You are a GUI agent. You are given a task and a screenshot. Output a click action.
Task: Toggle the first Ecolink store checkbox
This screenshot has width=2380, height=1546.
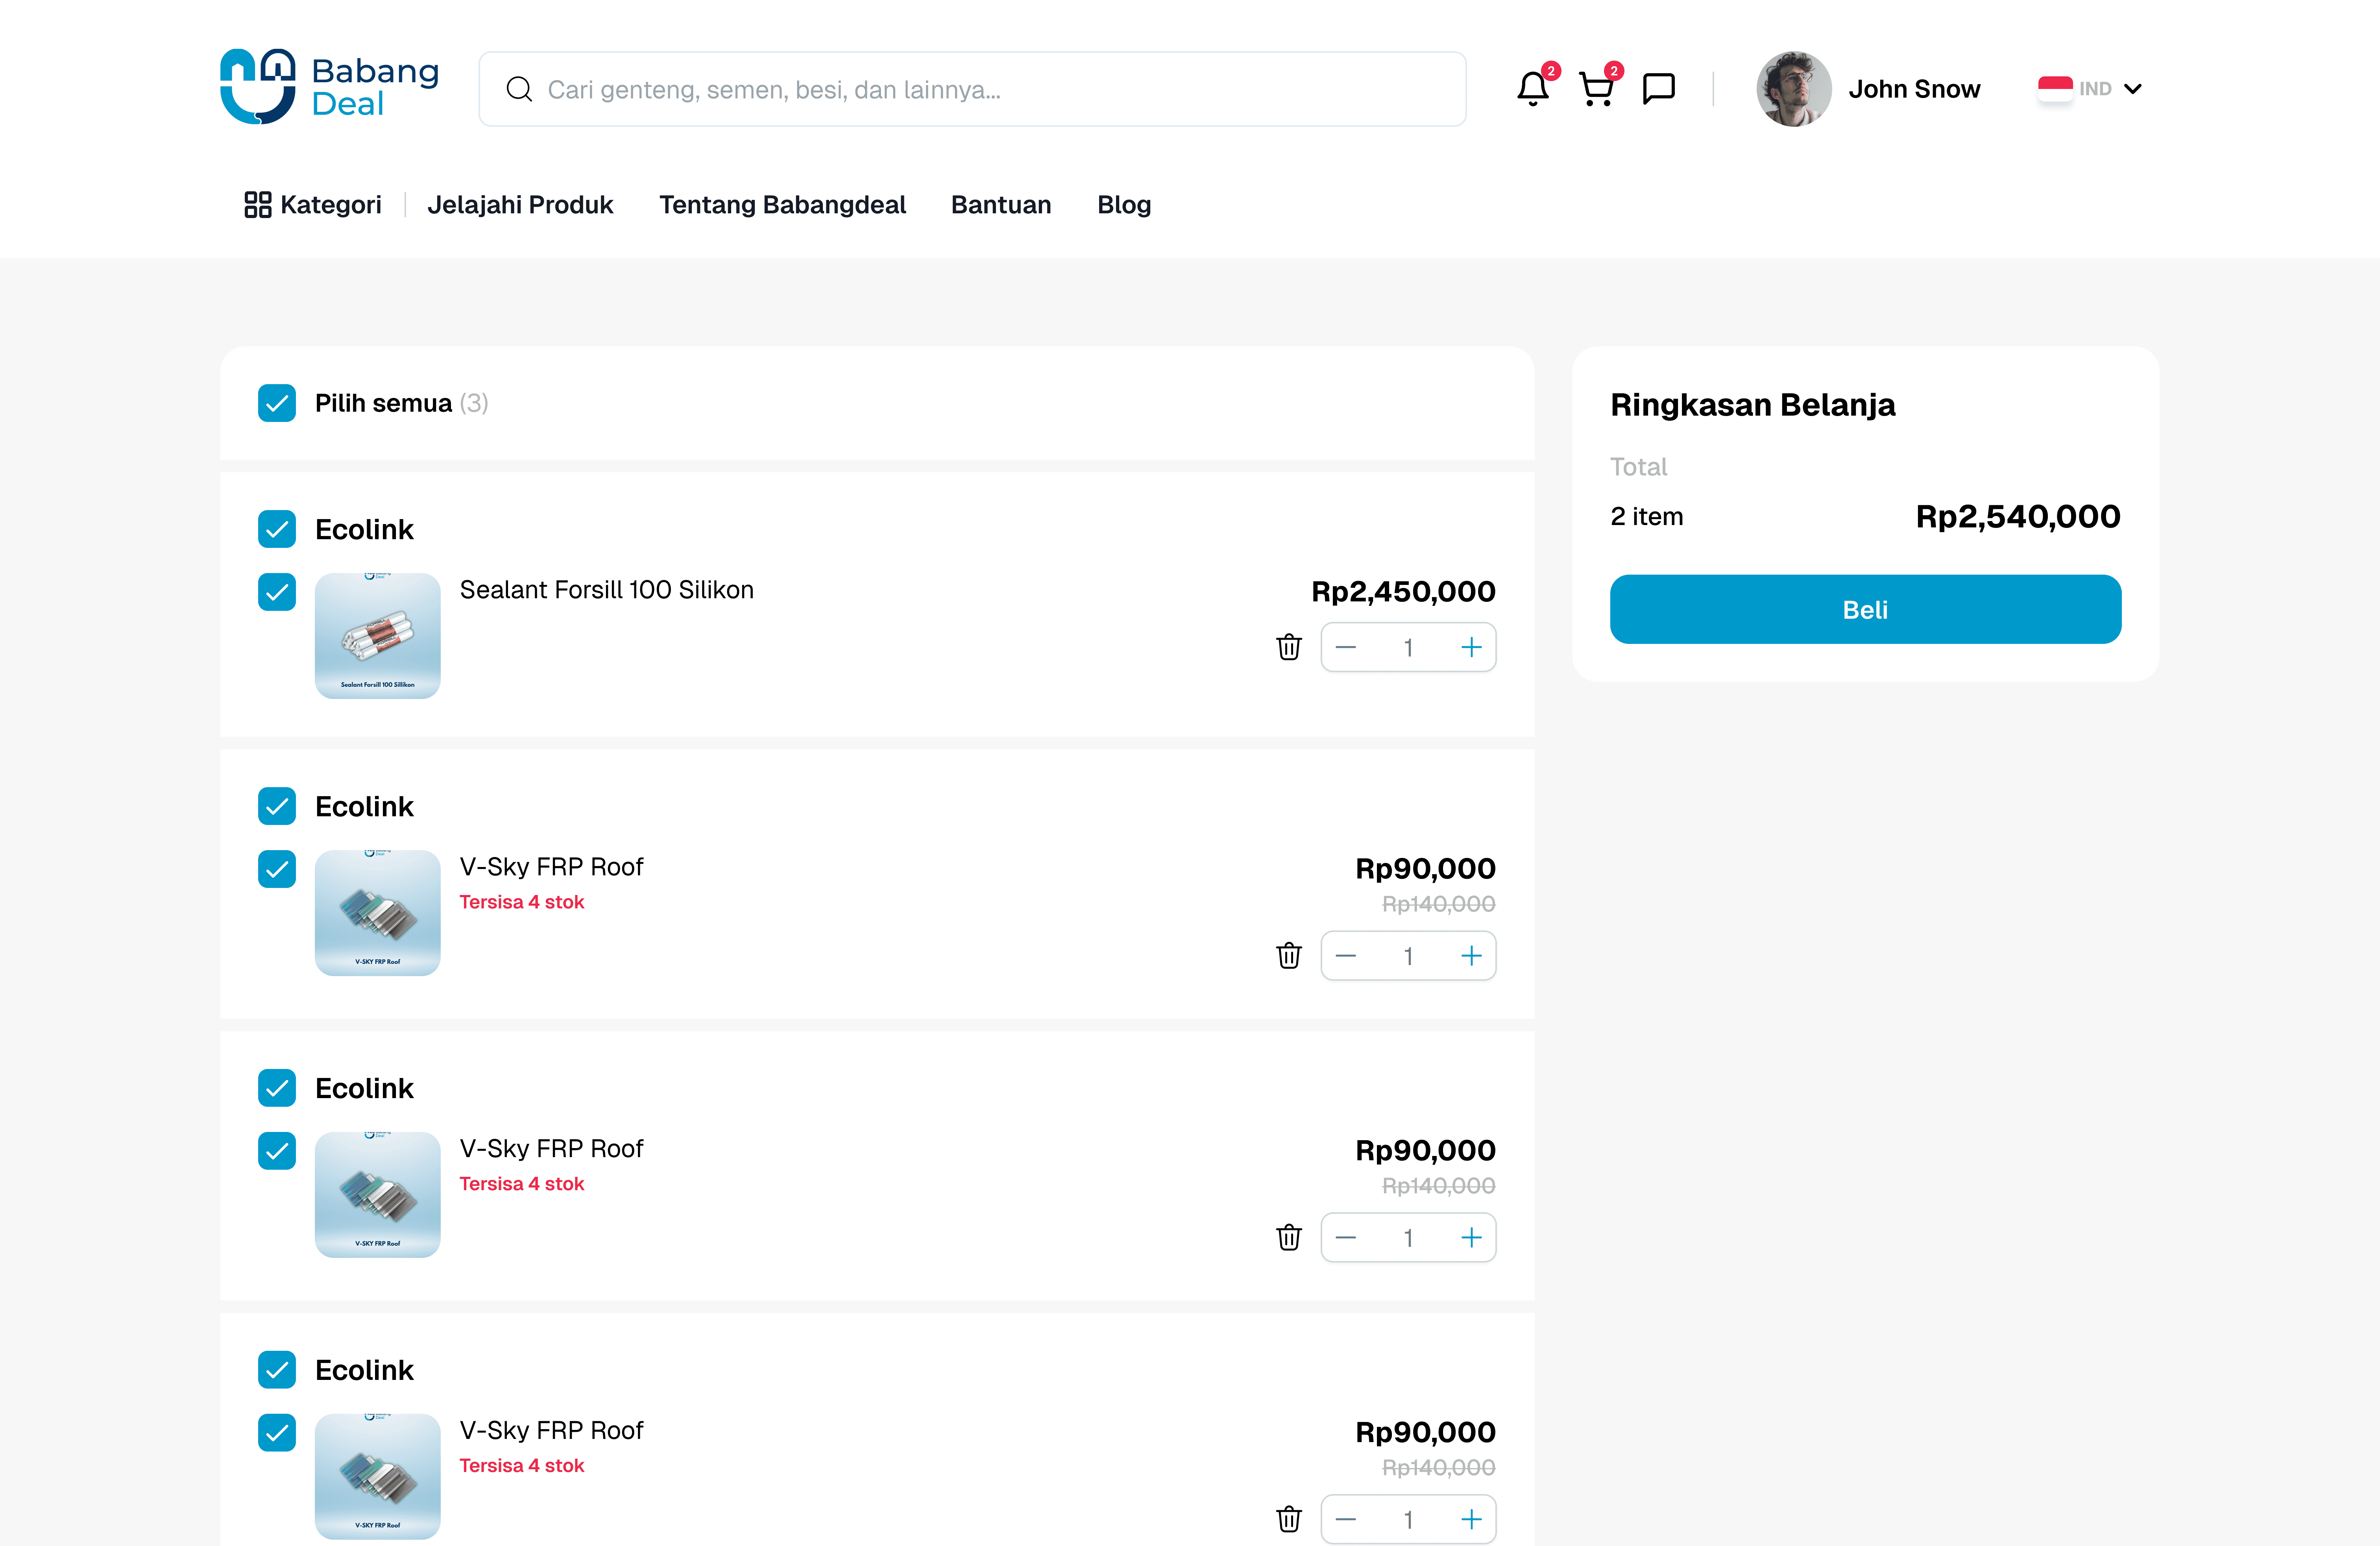point(277,529)
